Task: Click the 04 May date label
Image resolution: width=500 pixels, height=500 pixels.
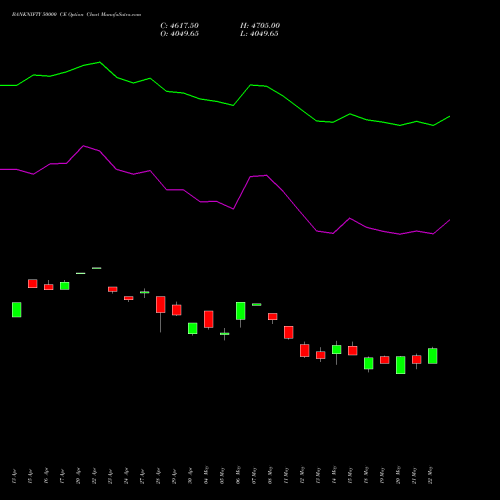Action: pos(206,475)
